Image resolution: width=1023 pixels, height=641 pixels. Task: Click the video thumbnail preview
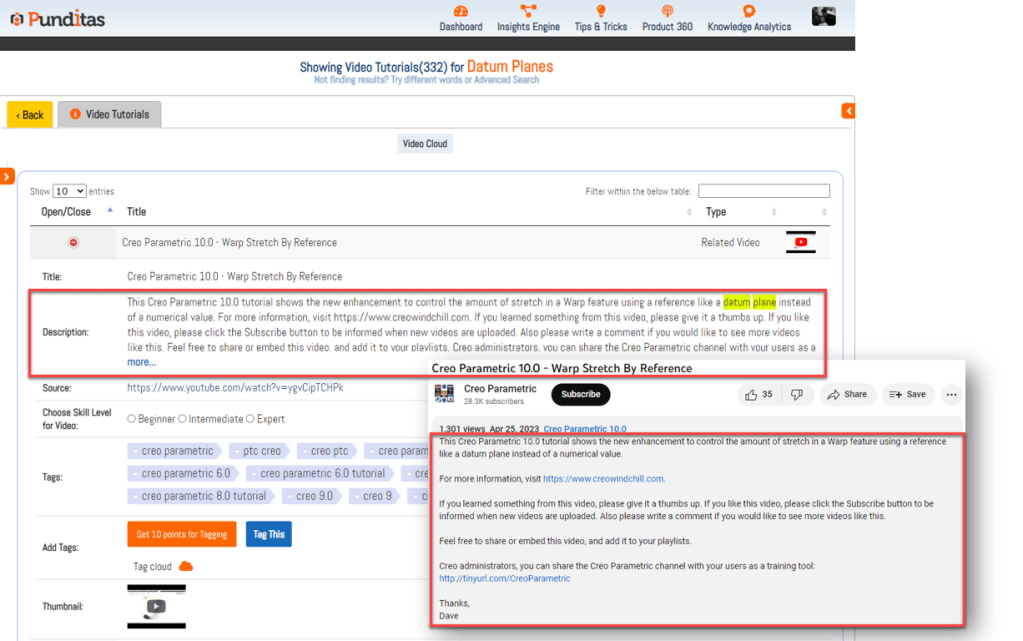(x=156, y=606)
